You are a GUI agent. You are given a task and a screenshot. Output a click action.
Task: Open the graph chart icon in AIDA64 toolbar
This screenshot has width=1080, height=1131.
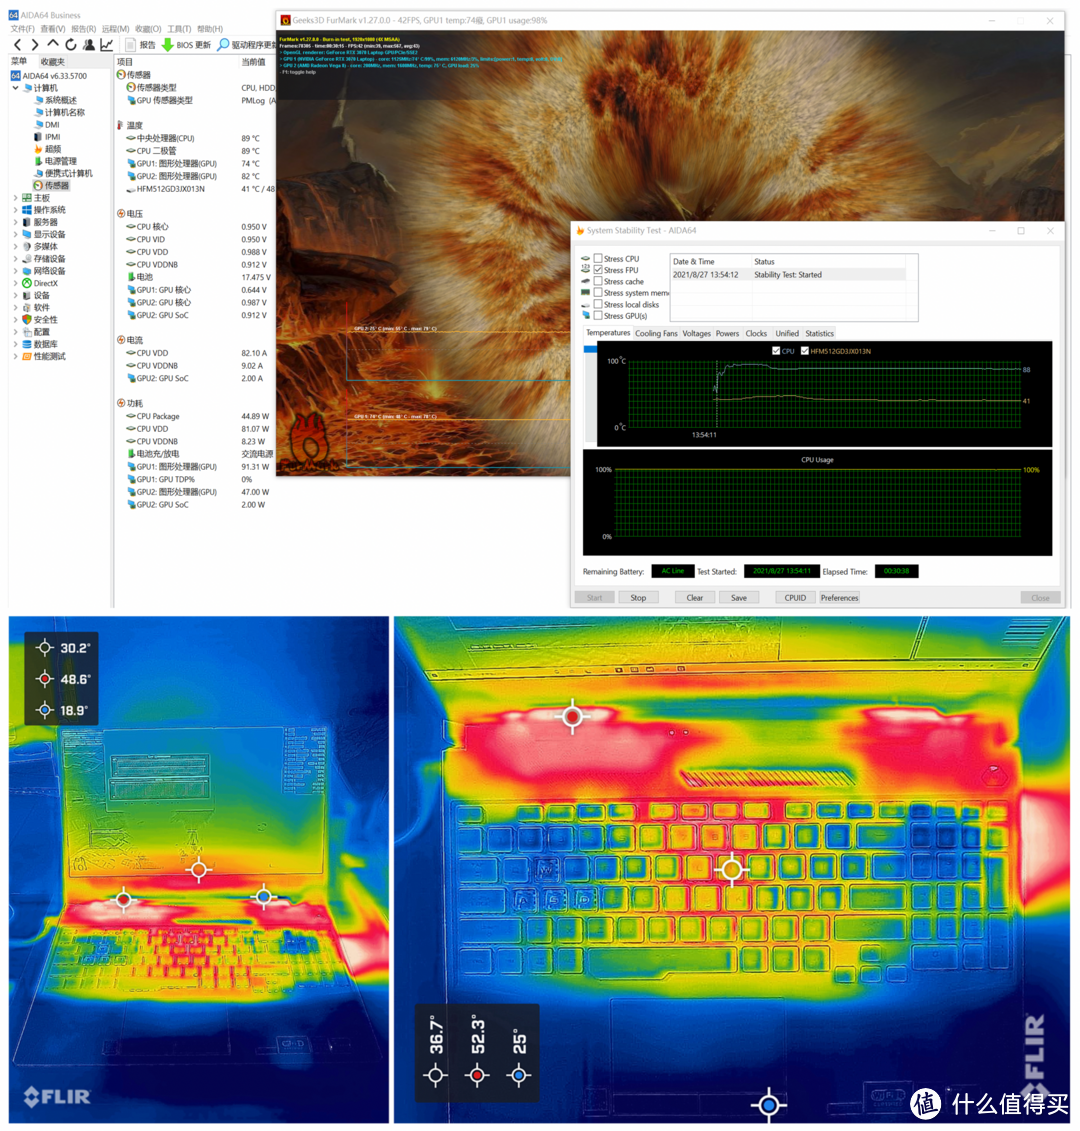click(107, 45)
